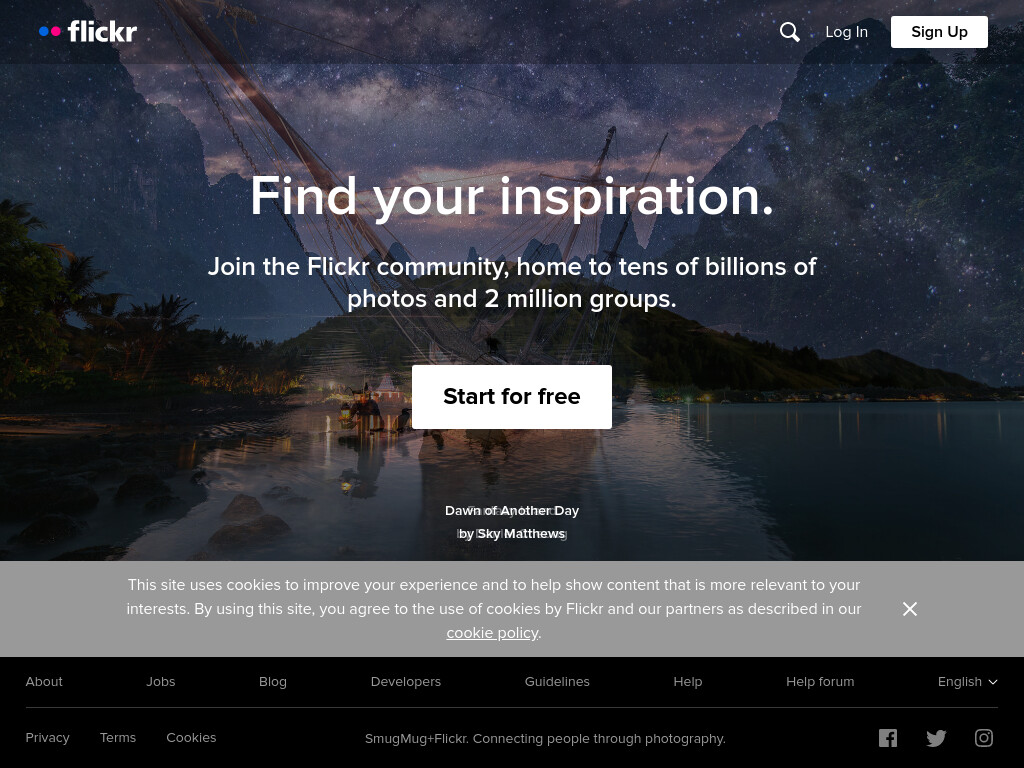The image size is (1024, 768).
Task: Open Flickr's Facebook page icon
Action: point(888,738)
